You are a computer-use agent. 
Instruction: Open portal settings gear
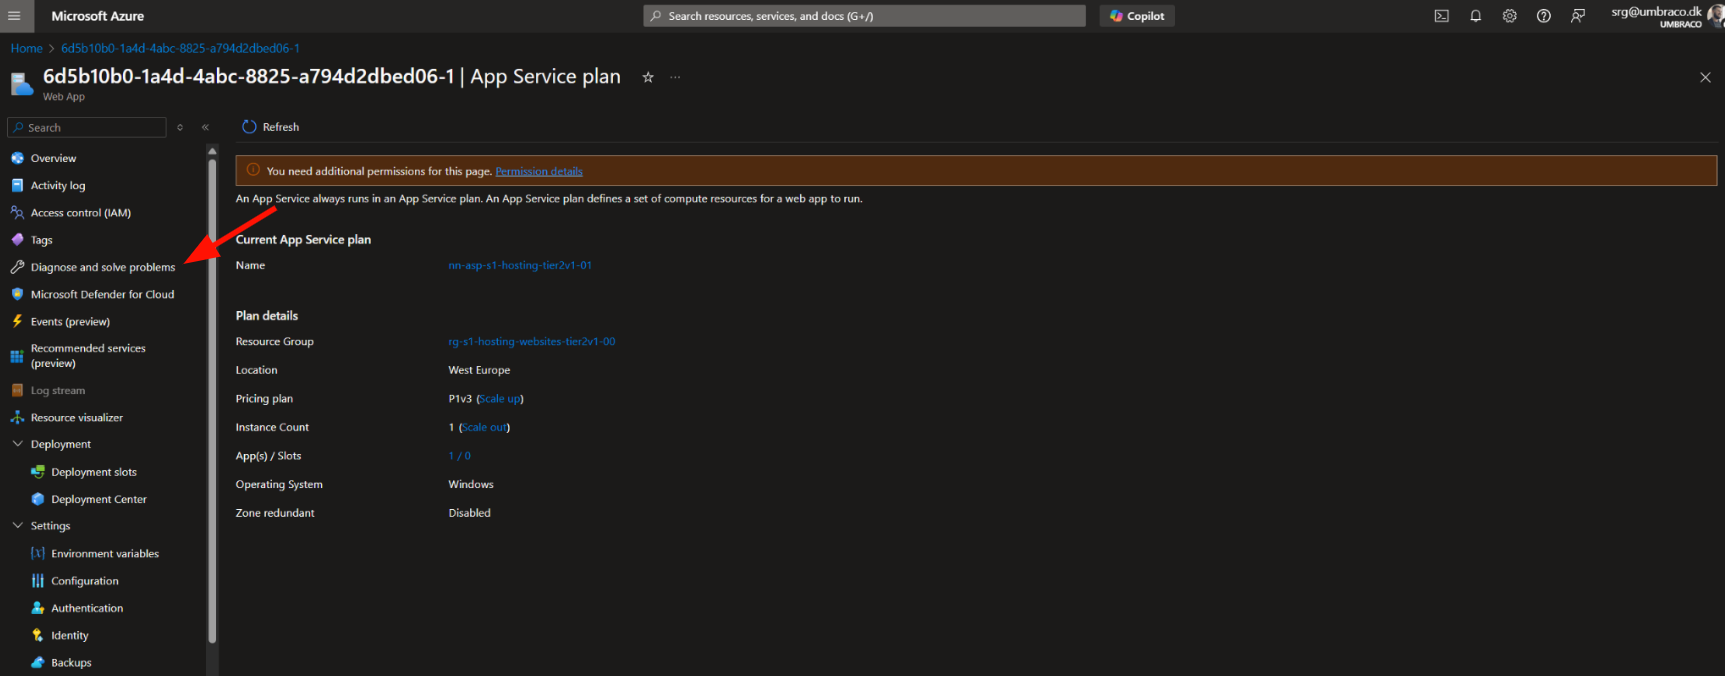point(1509,16)
